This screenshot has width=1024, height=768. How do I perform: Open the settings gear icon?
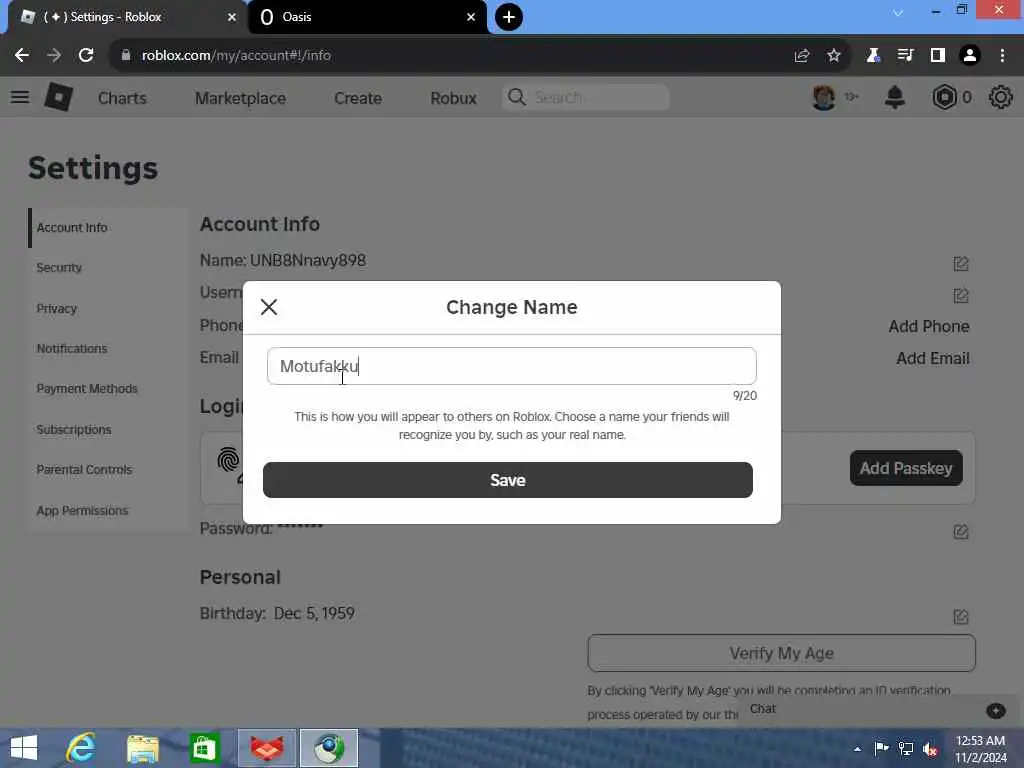(x=1000, y=97)
